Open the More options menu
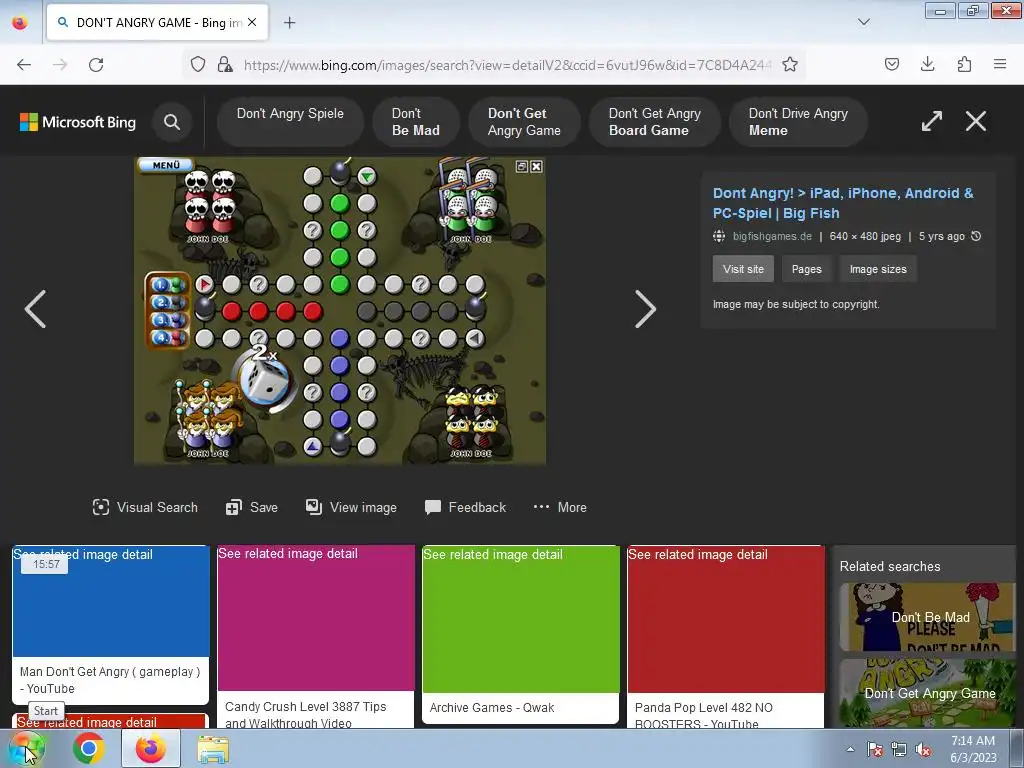1024x768 pixels. (x=560, y=507)
